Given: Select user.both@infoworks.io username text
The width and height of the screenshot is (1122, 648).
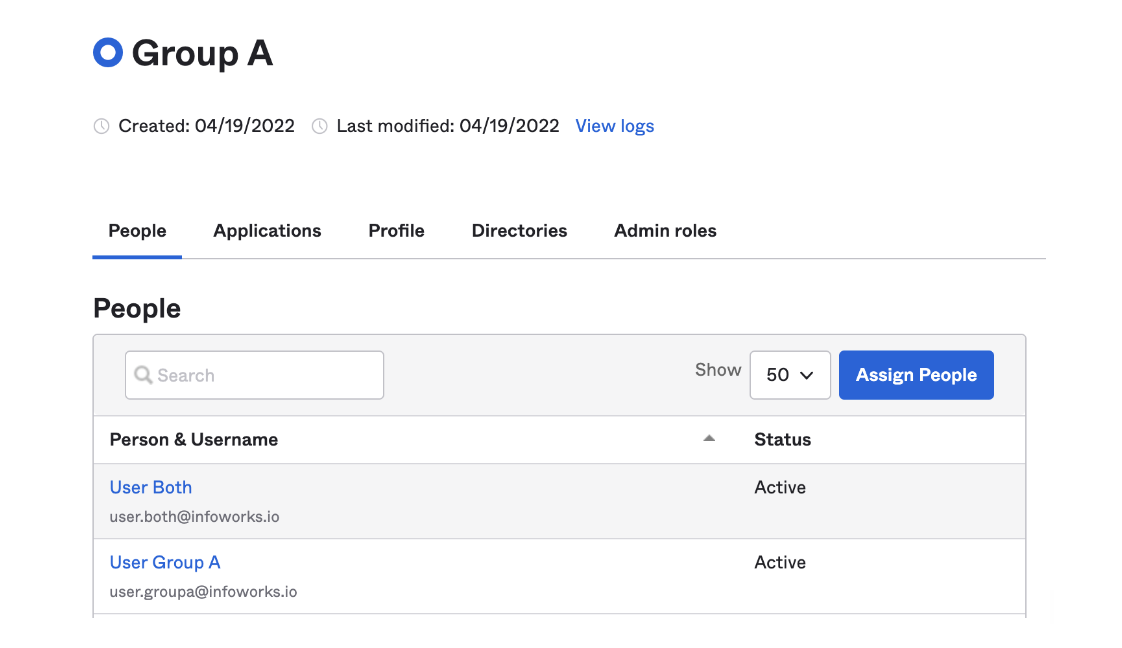Looking at the screenshot, I should point(195,516).
